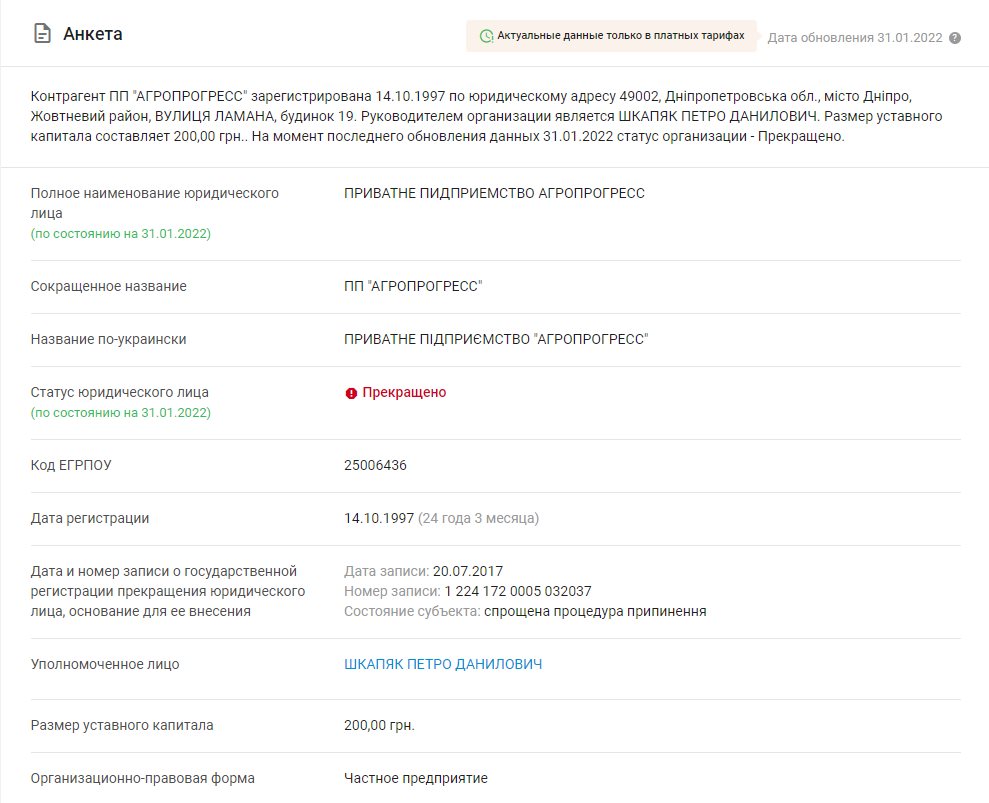
Task: Click record date 20.07.2017
Action: [x=467, y=571]
